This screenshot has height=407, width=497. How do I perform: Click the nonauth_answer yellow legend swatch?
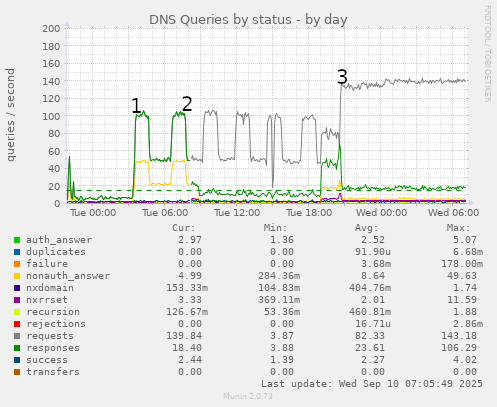coord(17,276)
